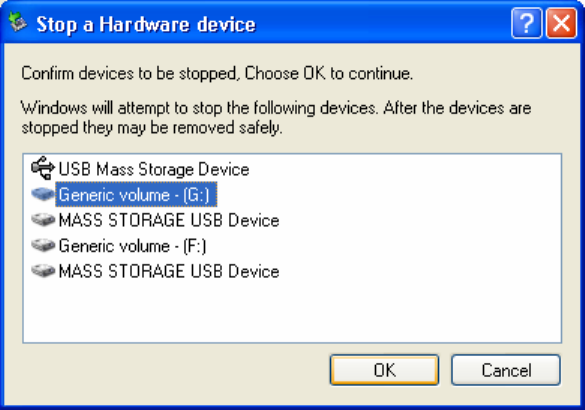
Task: Click the "Stop a Hardware device" title text
Action: 146,25
